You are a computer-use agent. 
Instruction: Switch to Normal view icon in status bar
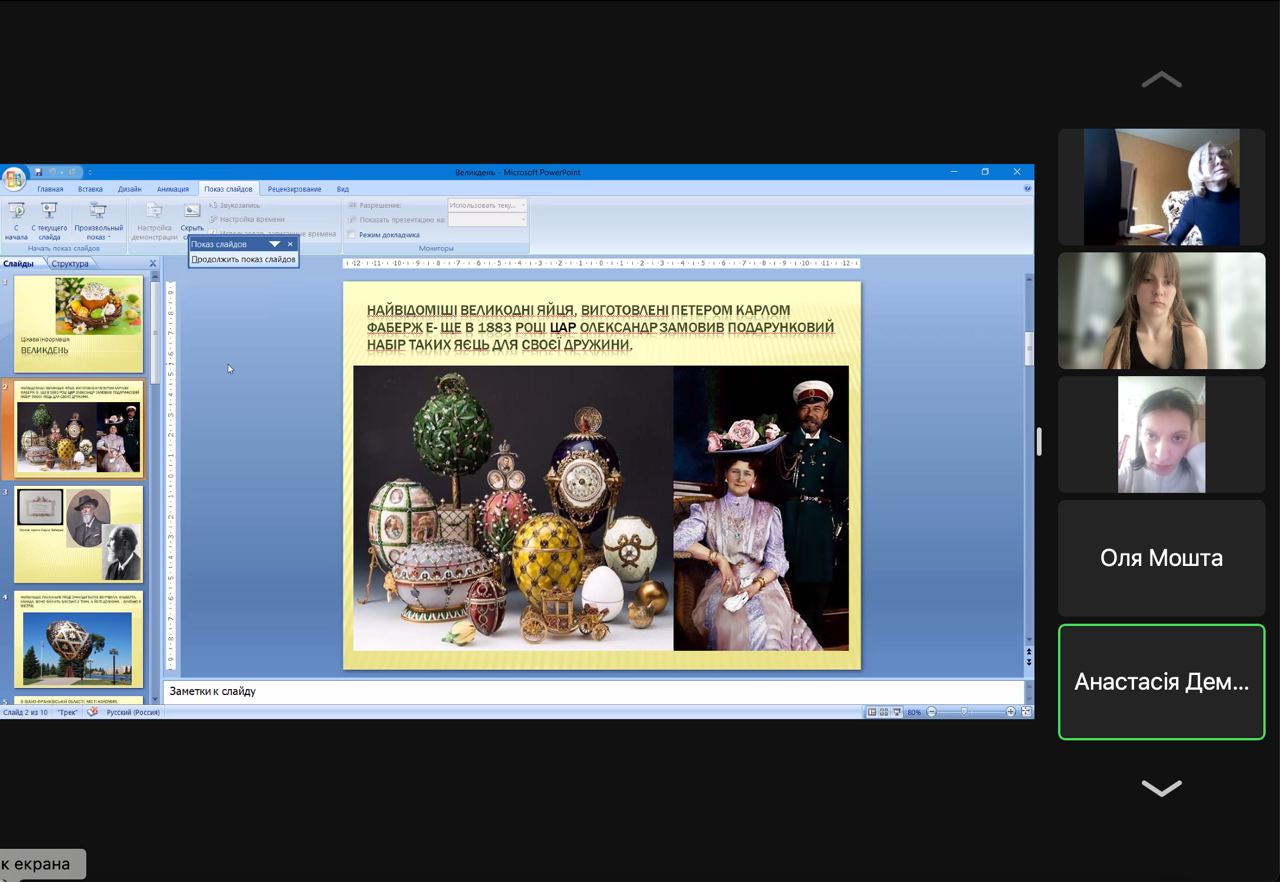(872, 712)
